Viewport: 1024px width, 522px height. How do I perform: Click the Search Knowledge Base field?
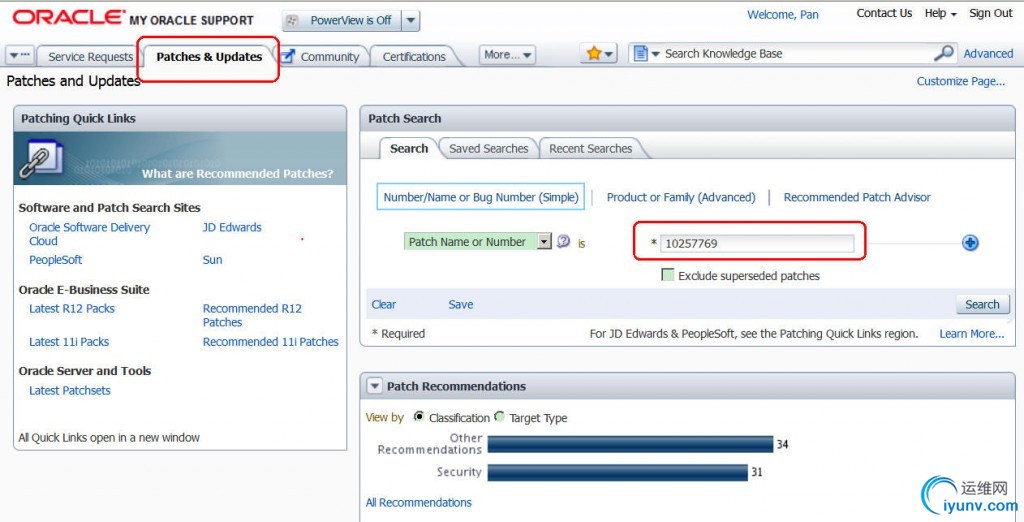[x=797, y=54]
